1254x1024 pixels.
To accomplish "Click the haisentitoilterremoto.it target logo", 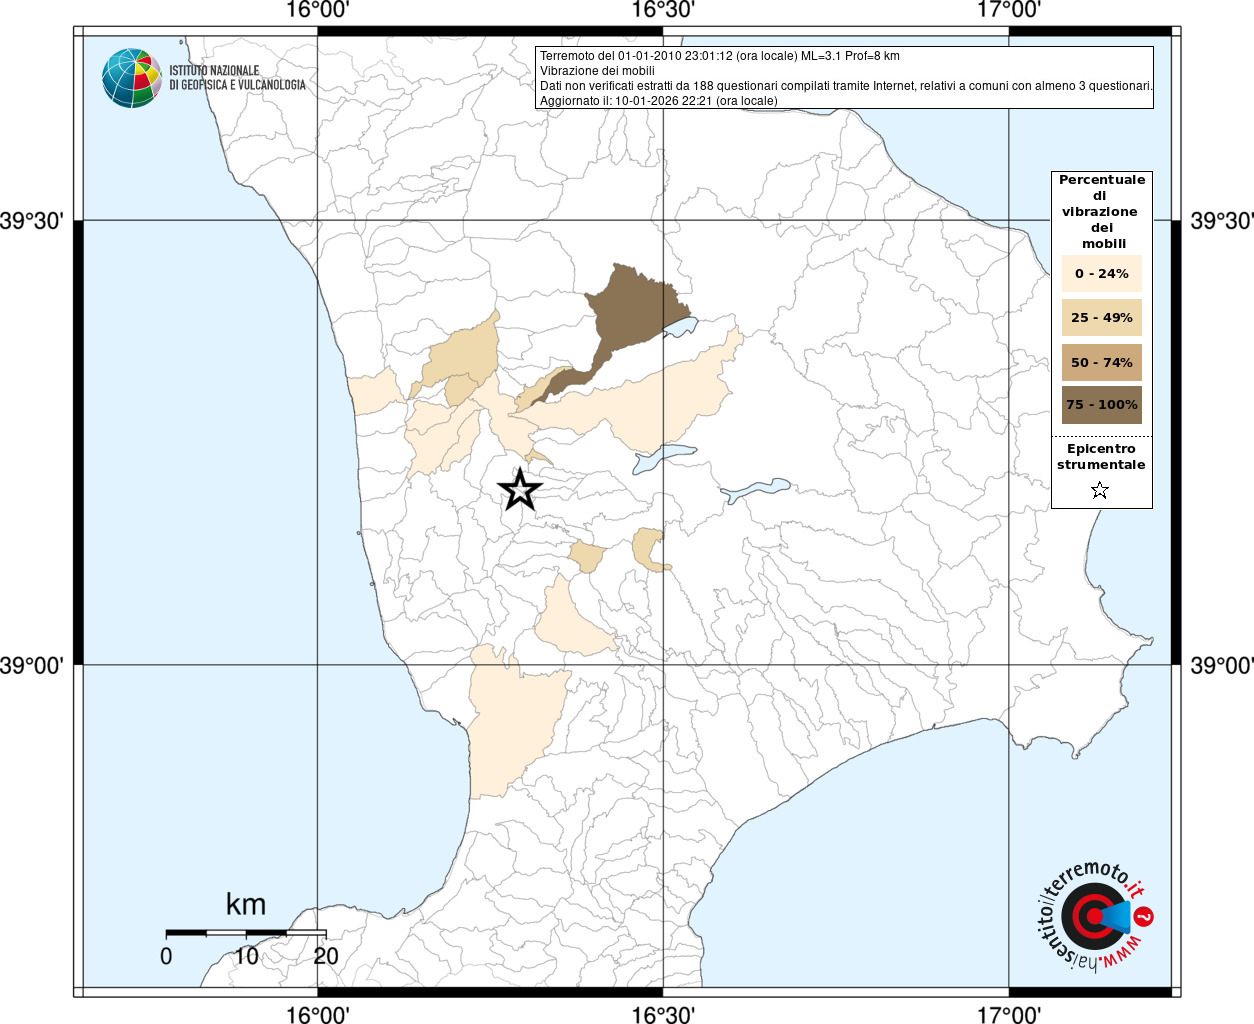I will click(1093, 916).
